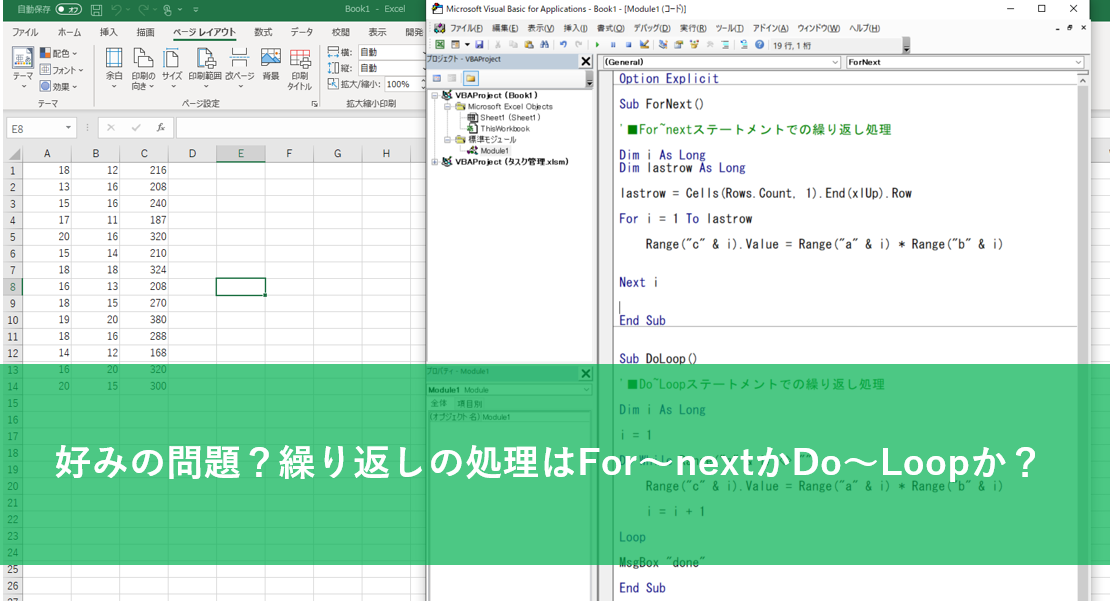Open the デバッグ(D) menu in VBA editor
The image size is (1110, 601).
pyautogui.click(x=651, y=28)
